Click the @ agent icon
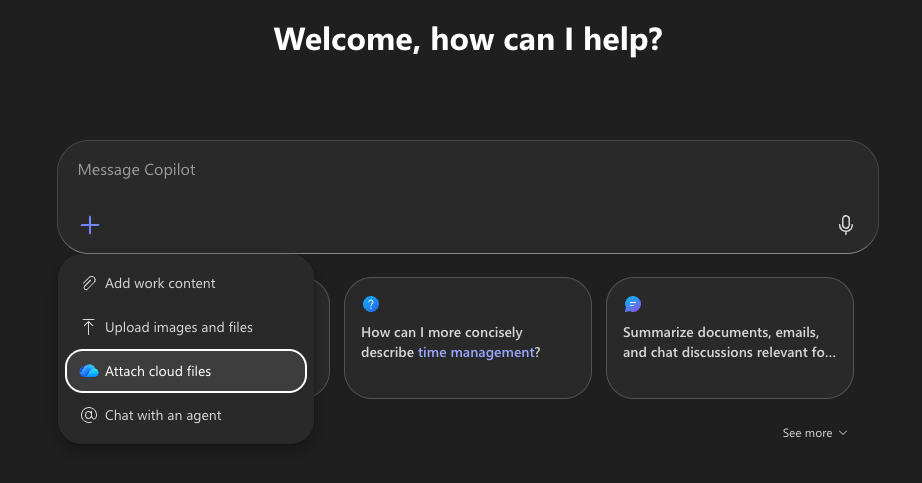The image size is (922, 483). point(89,415)
